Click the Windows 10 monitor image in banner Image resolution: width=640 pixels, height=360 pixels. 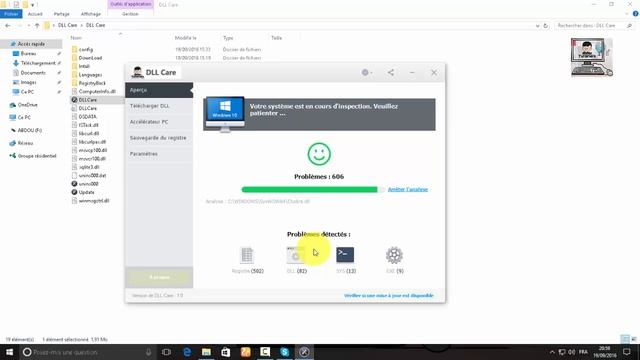point(225,114)
